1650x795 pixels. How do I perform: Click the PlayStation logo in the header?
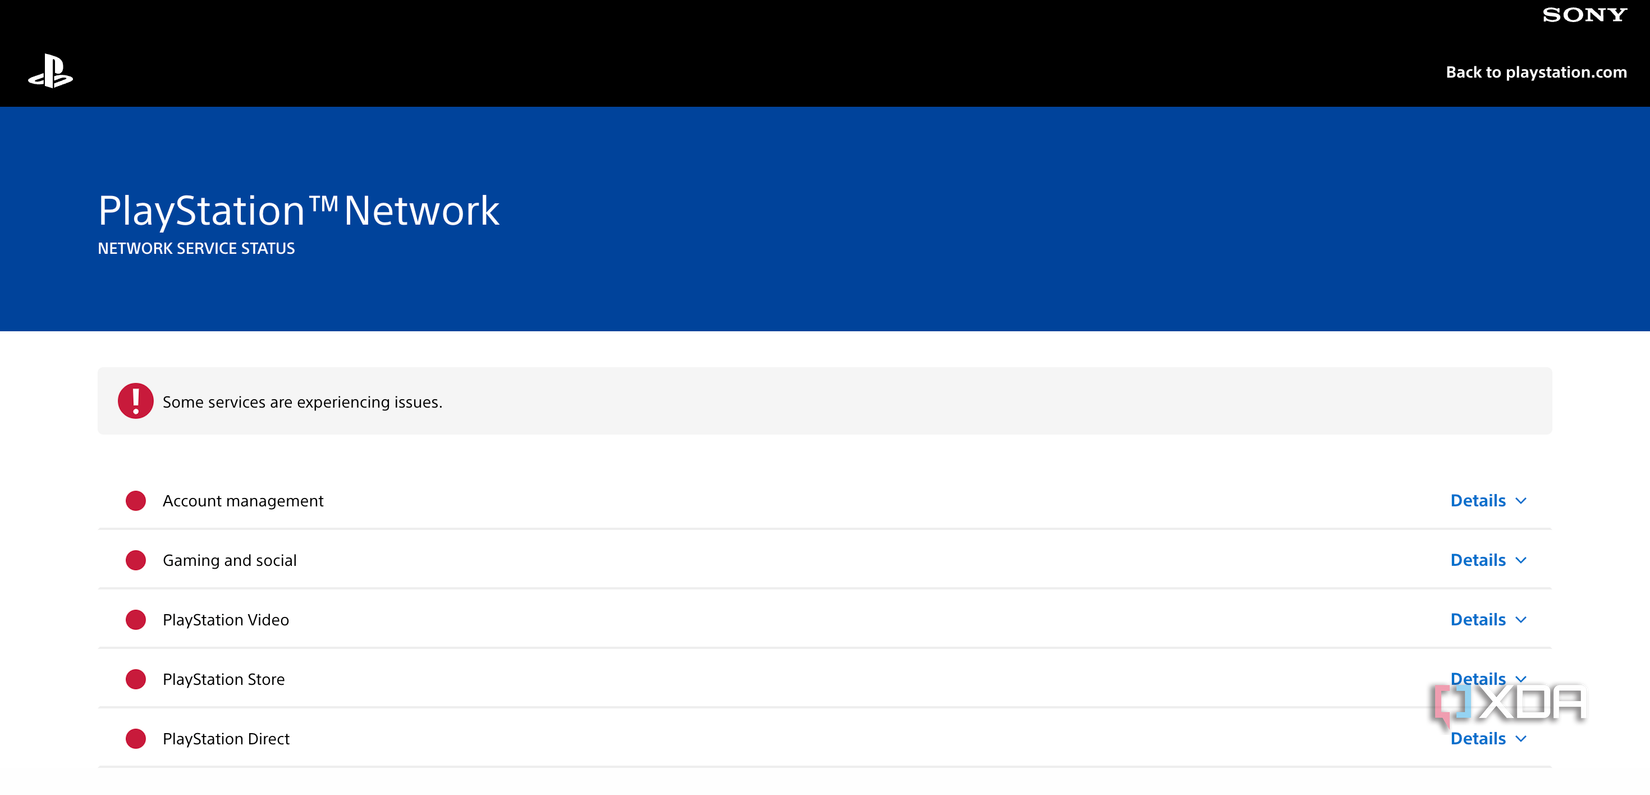coord(50,72)
